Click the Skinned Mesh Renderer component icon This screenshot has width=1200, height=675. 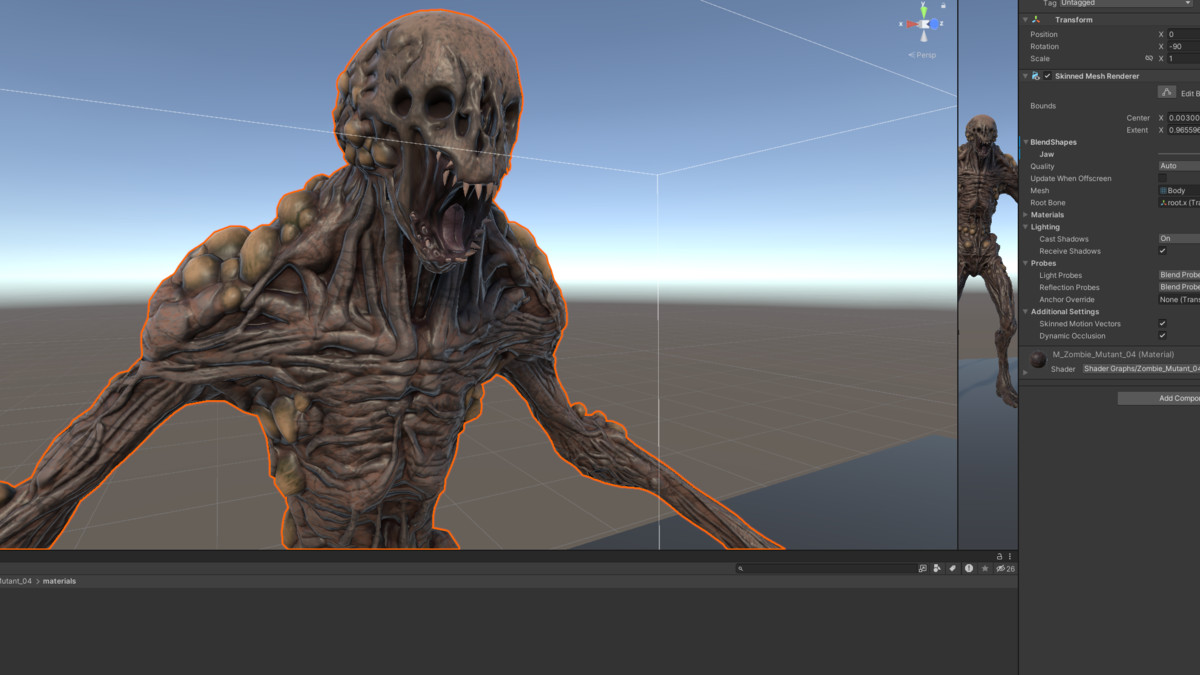tap(1036, 76)
